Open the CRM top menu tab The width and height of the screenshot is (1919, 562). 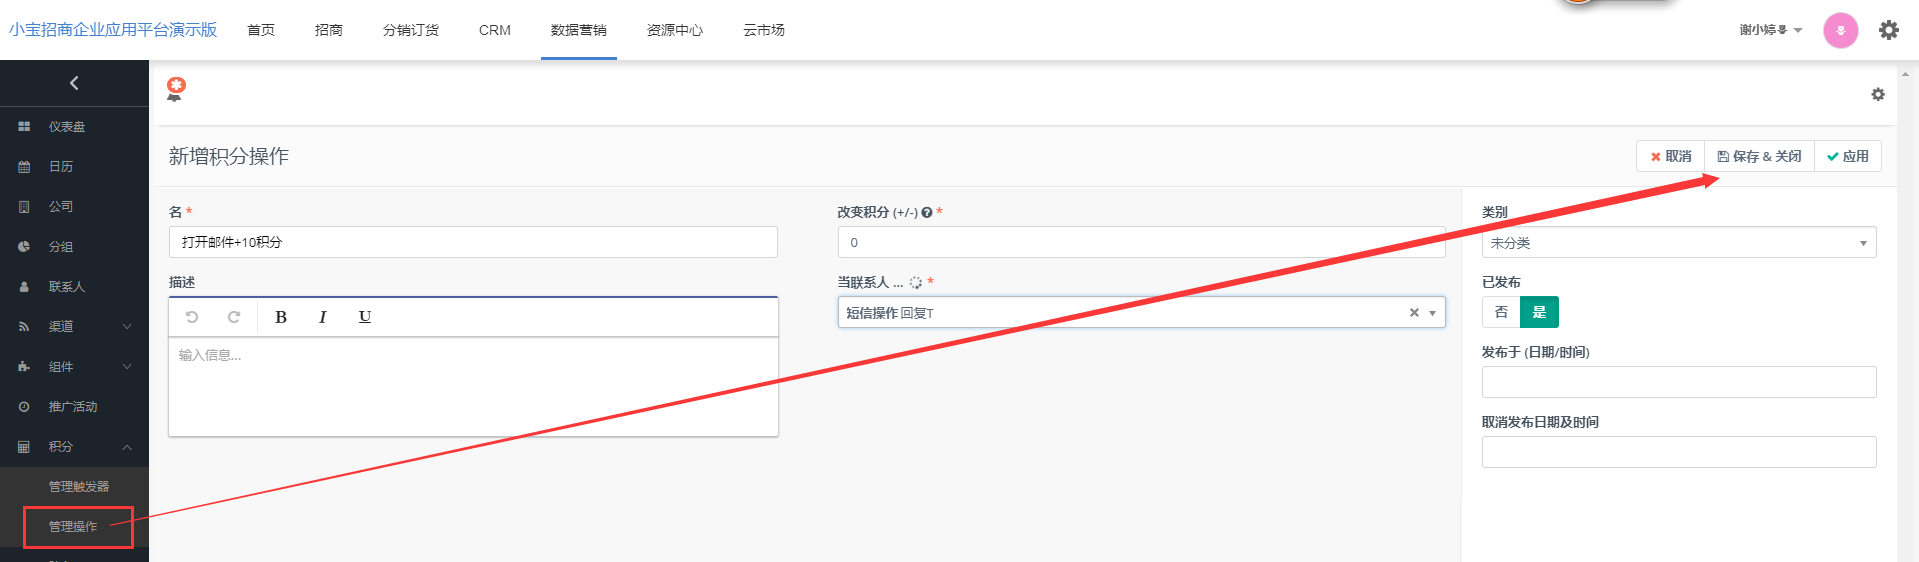pyautogui.click(x=494, y=30)
